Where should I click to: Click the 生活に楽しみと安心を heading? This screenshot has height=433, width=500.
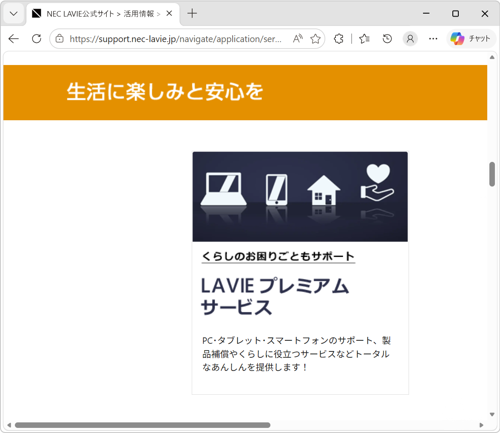[x=165, y=92]
